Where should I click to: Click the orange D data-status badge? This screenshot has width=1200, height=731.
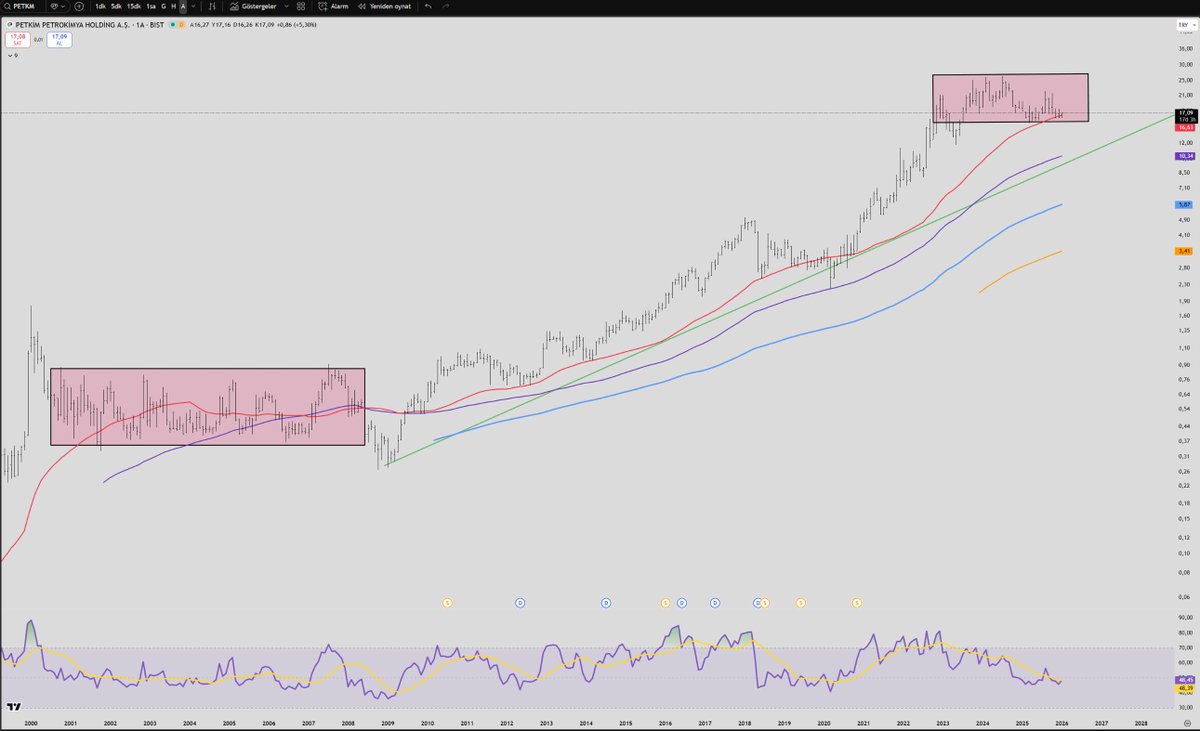(x=182, y=24)
